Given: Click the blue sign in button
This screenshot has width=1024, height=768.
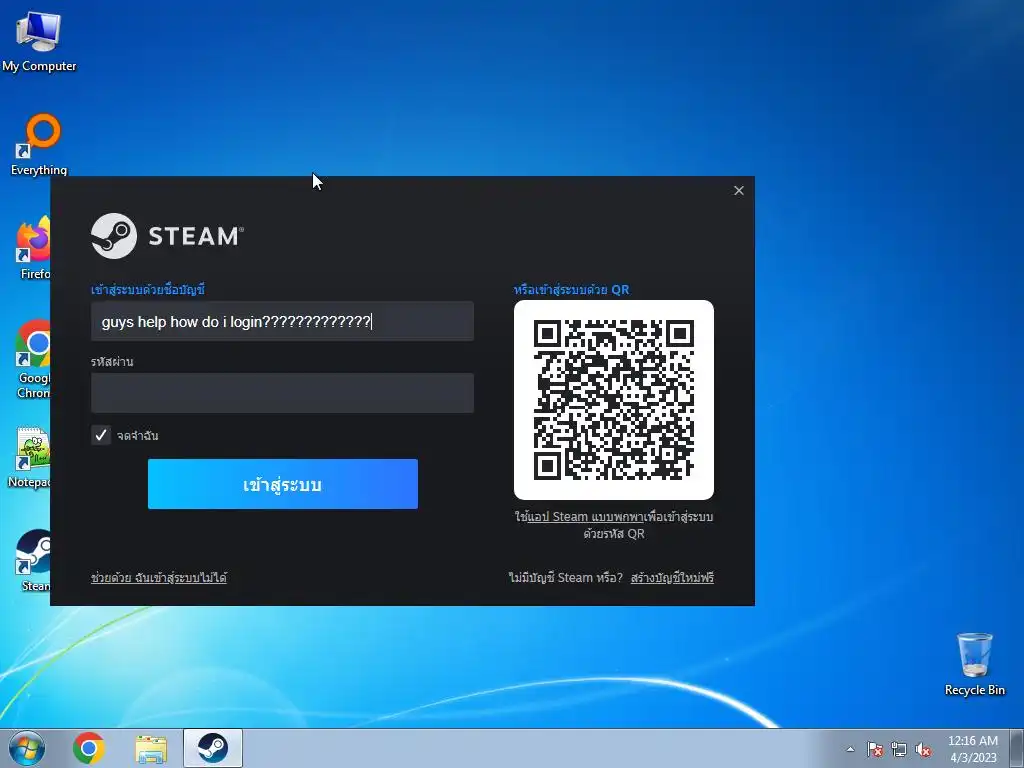Looking at the screenshot, I should point(283,484).
